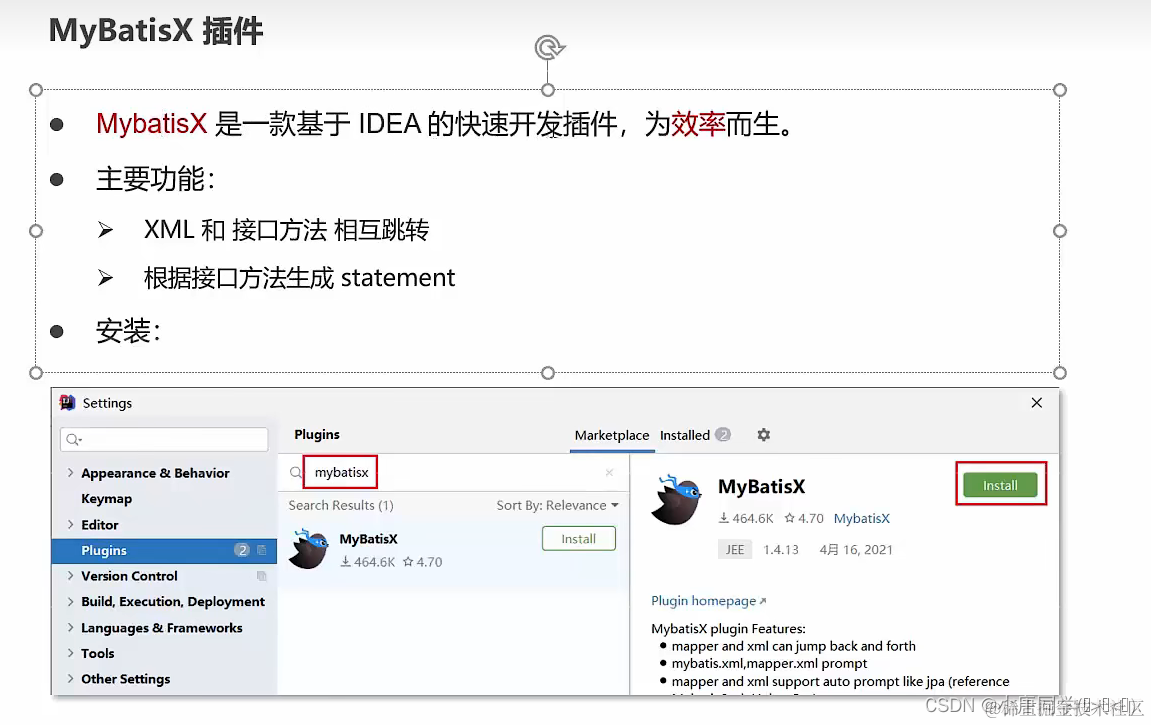This screenshot has width=1151, height=725.
Task: Click the rotate handle above the text box
Action: (549, 48)
